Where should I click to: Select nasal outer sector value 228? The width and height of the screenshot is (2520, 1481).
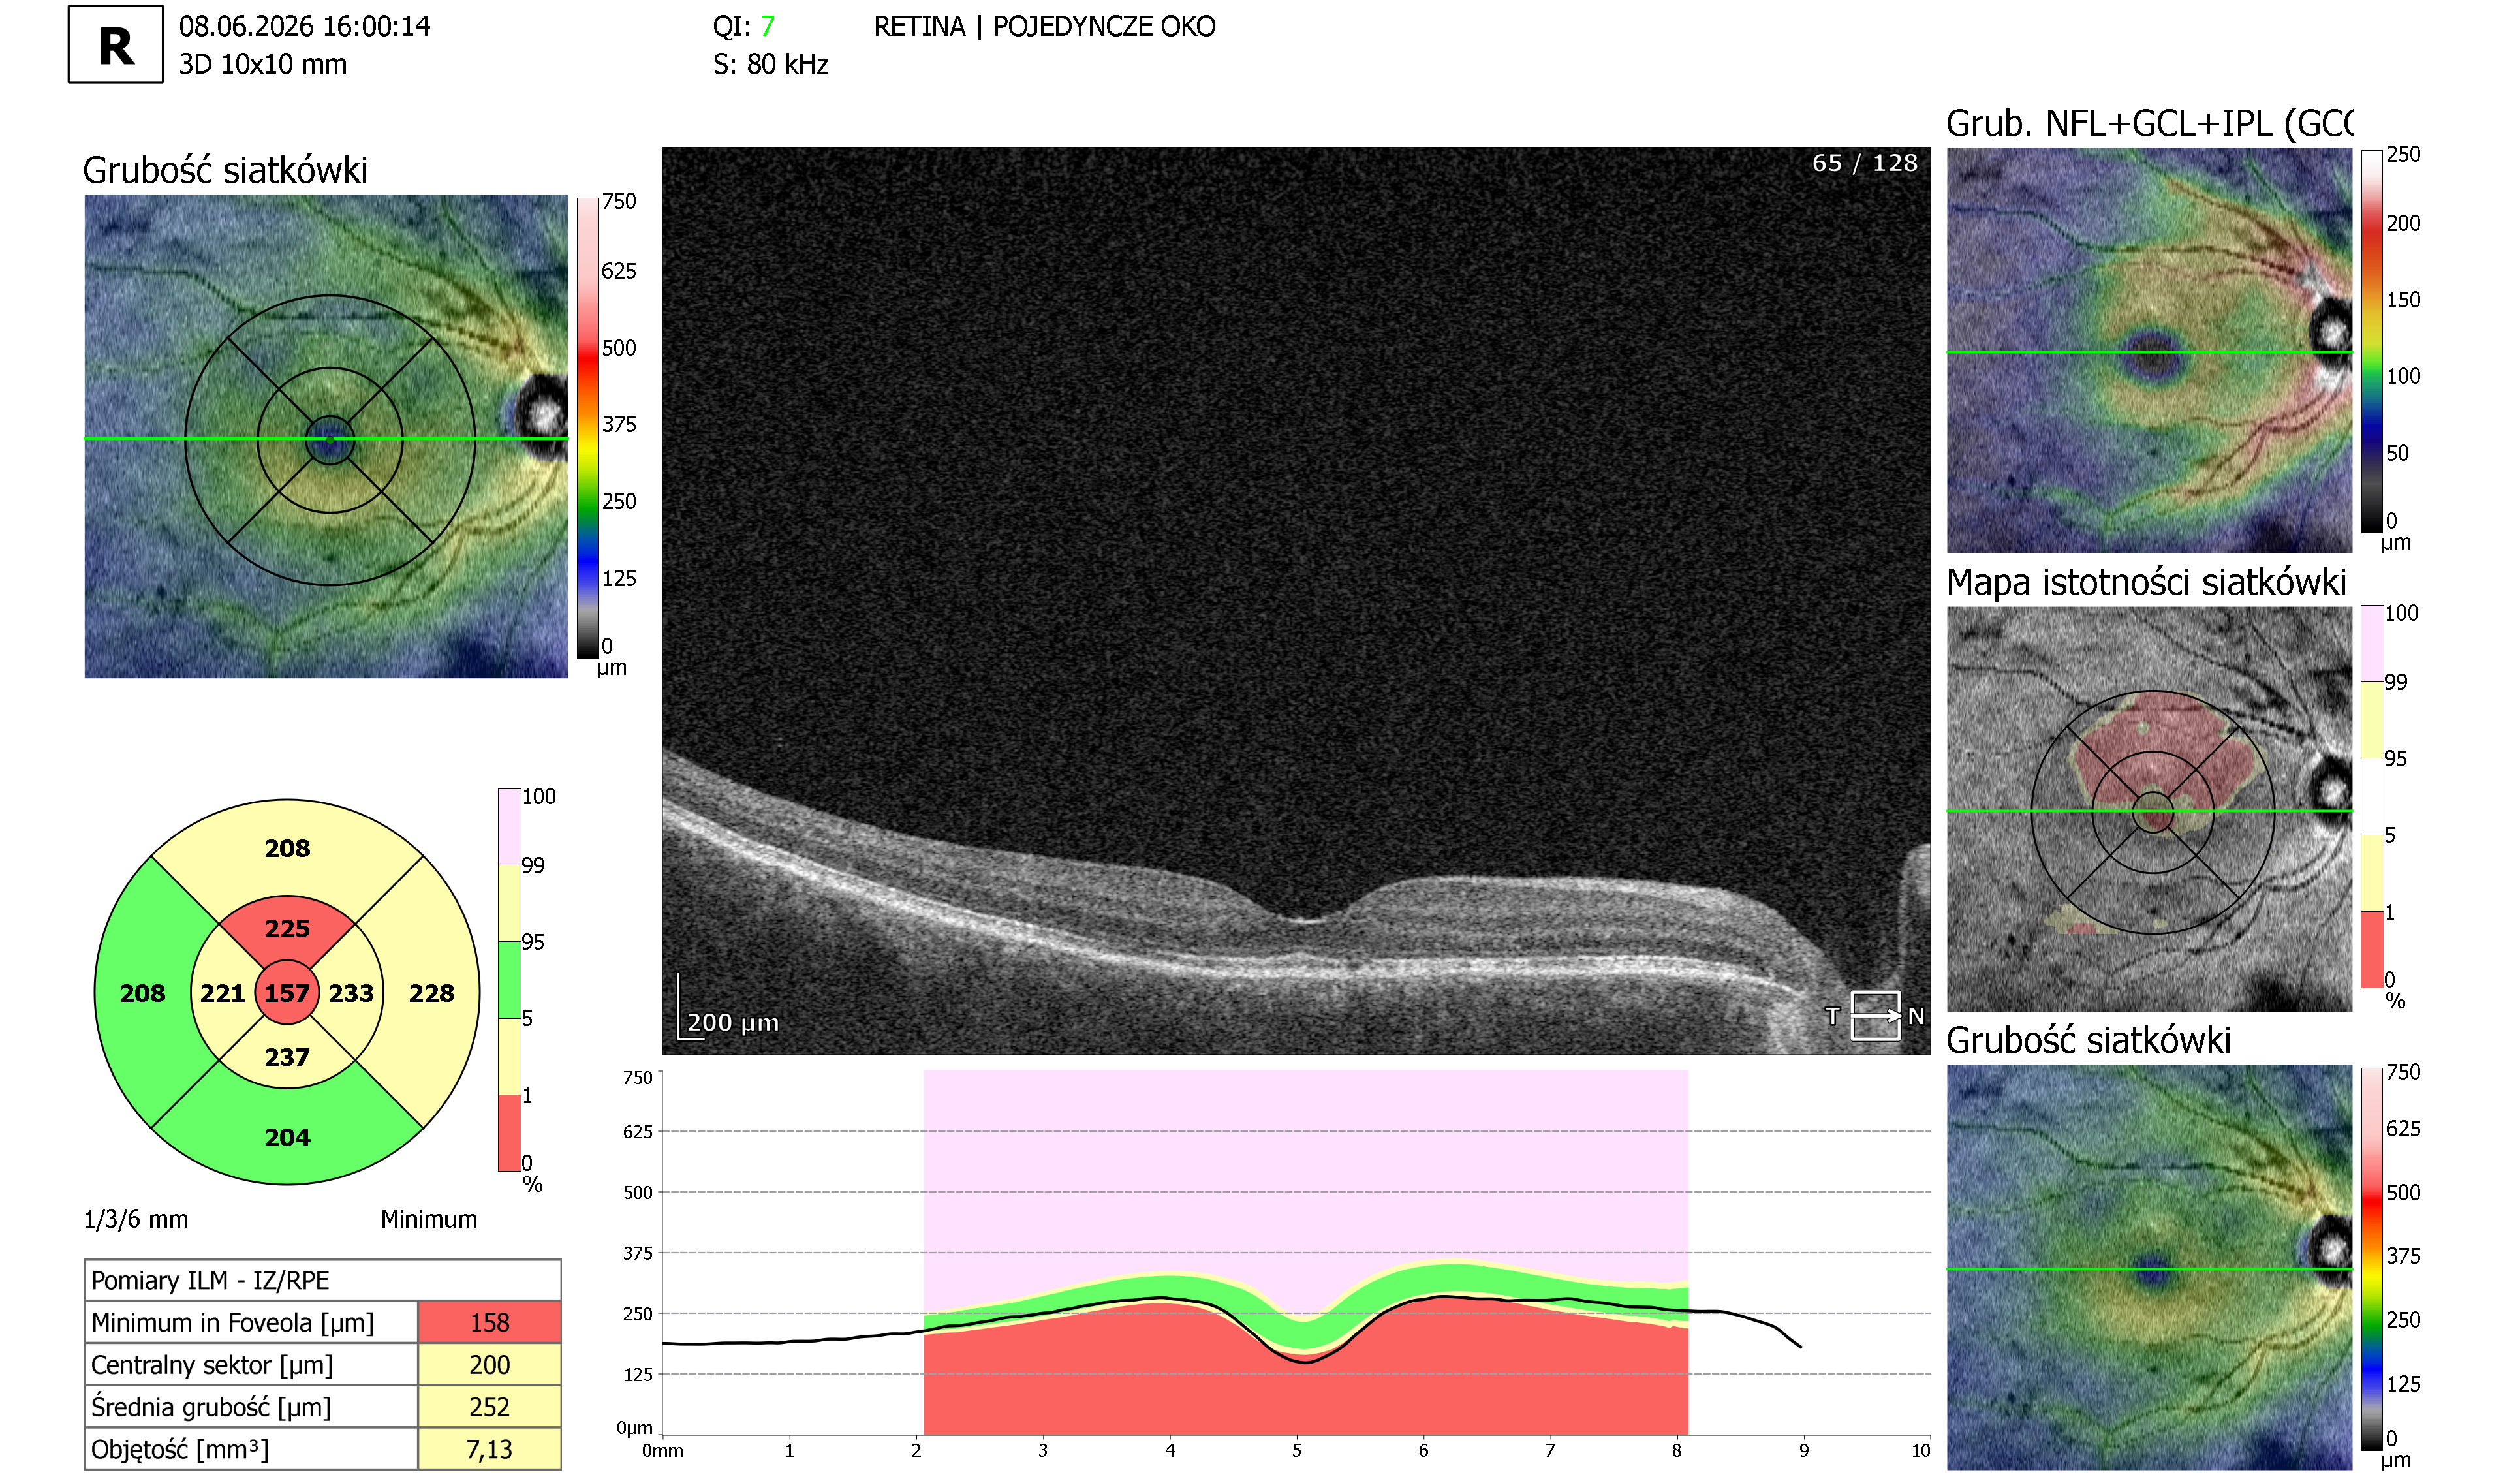click(431, 993)
